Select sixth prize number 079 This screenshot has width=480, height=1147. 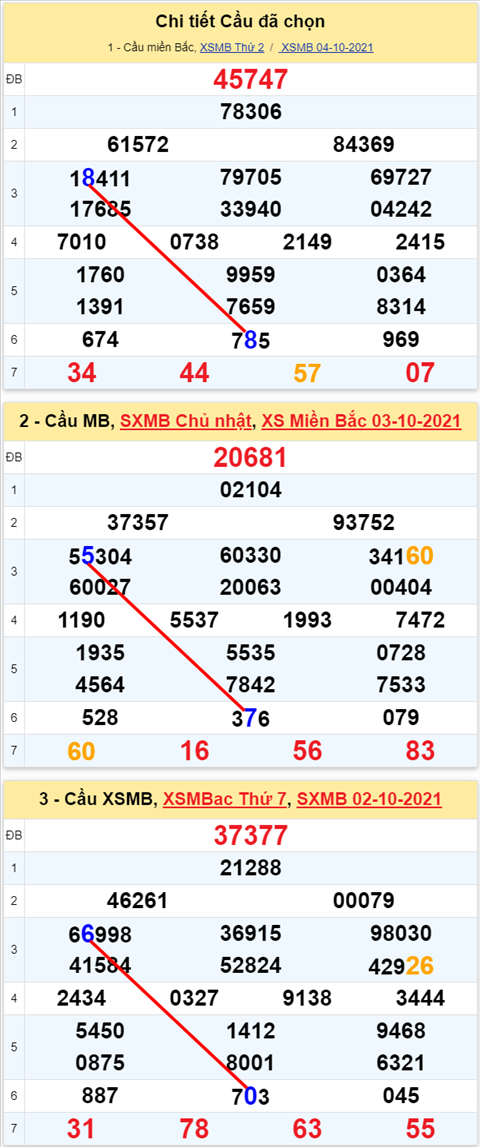tap(401, 718)
